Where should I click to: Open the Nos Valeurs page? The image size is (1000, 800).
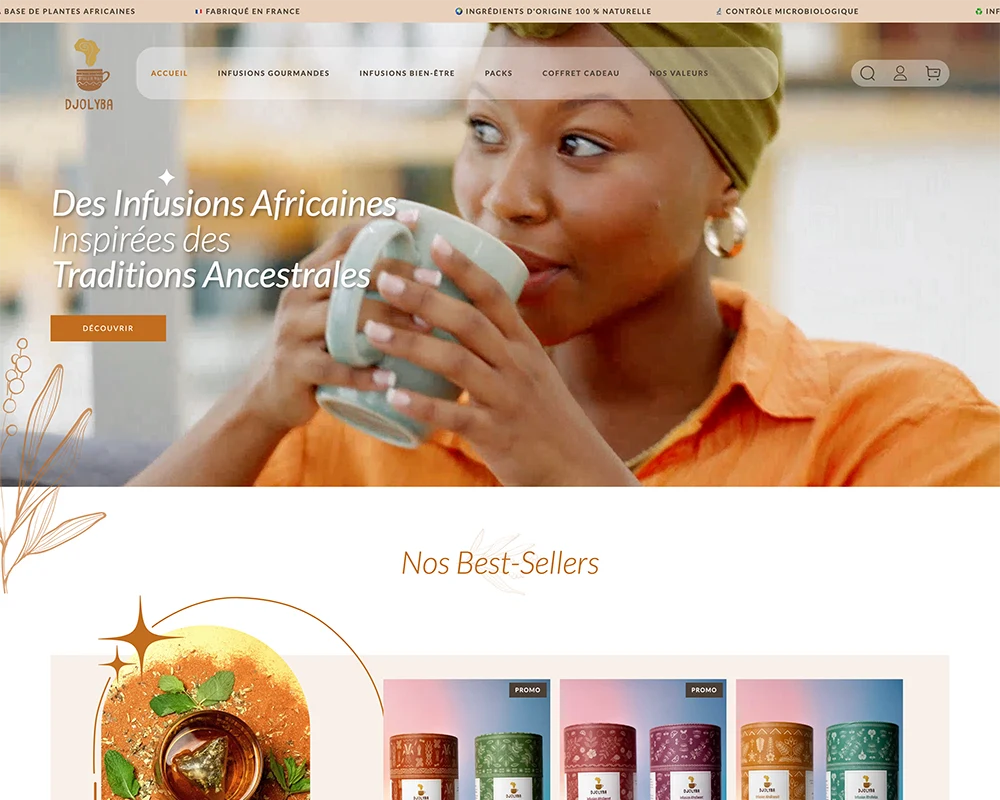click(x=679, y=73)
